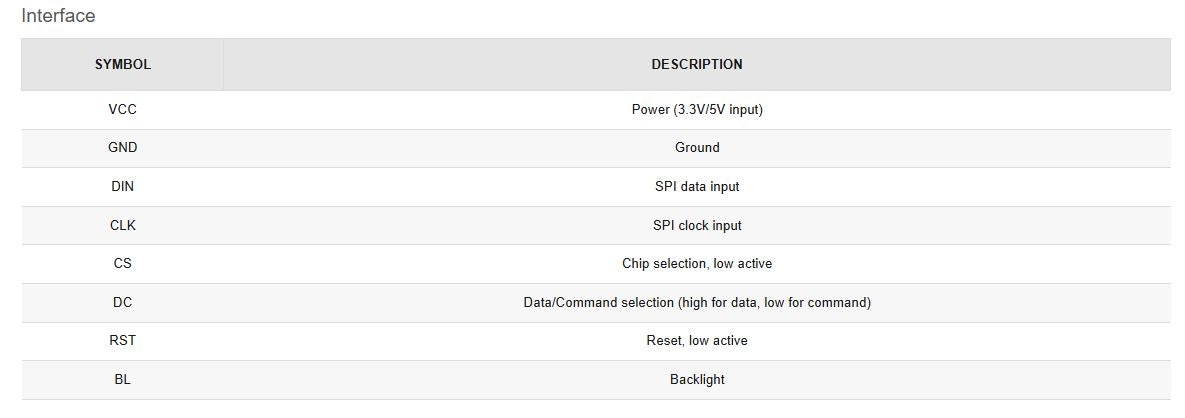
Task: Click the SPI data input description
Action: pyautogui.click(x=697, y=186)
